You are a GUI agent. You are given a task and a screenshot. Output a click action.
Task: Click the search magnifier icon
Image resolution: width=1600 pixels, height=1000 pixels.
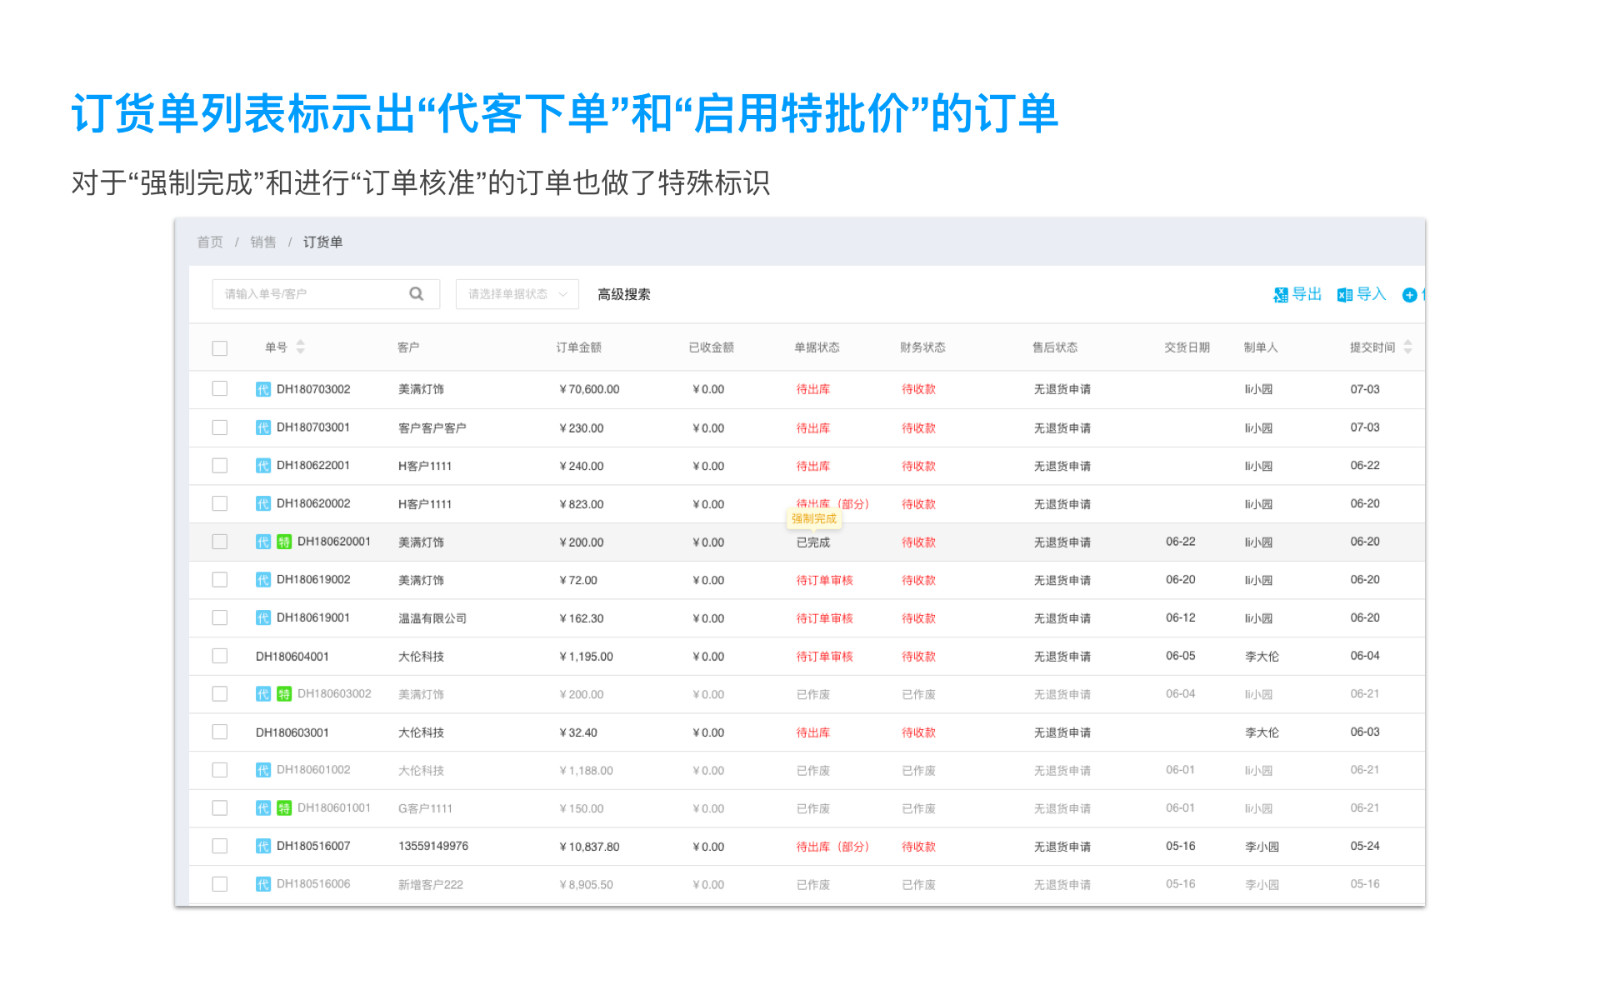[x=416, y=294]
